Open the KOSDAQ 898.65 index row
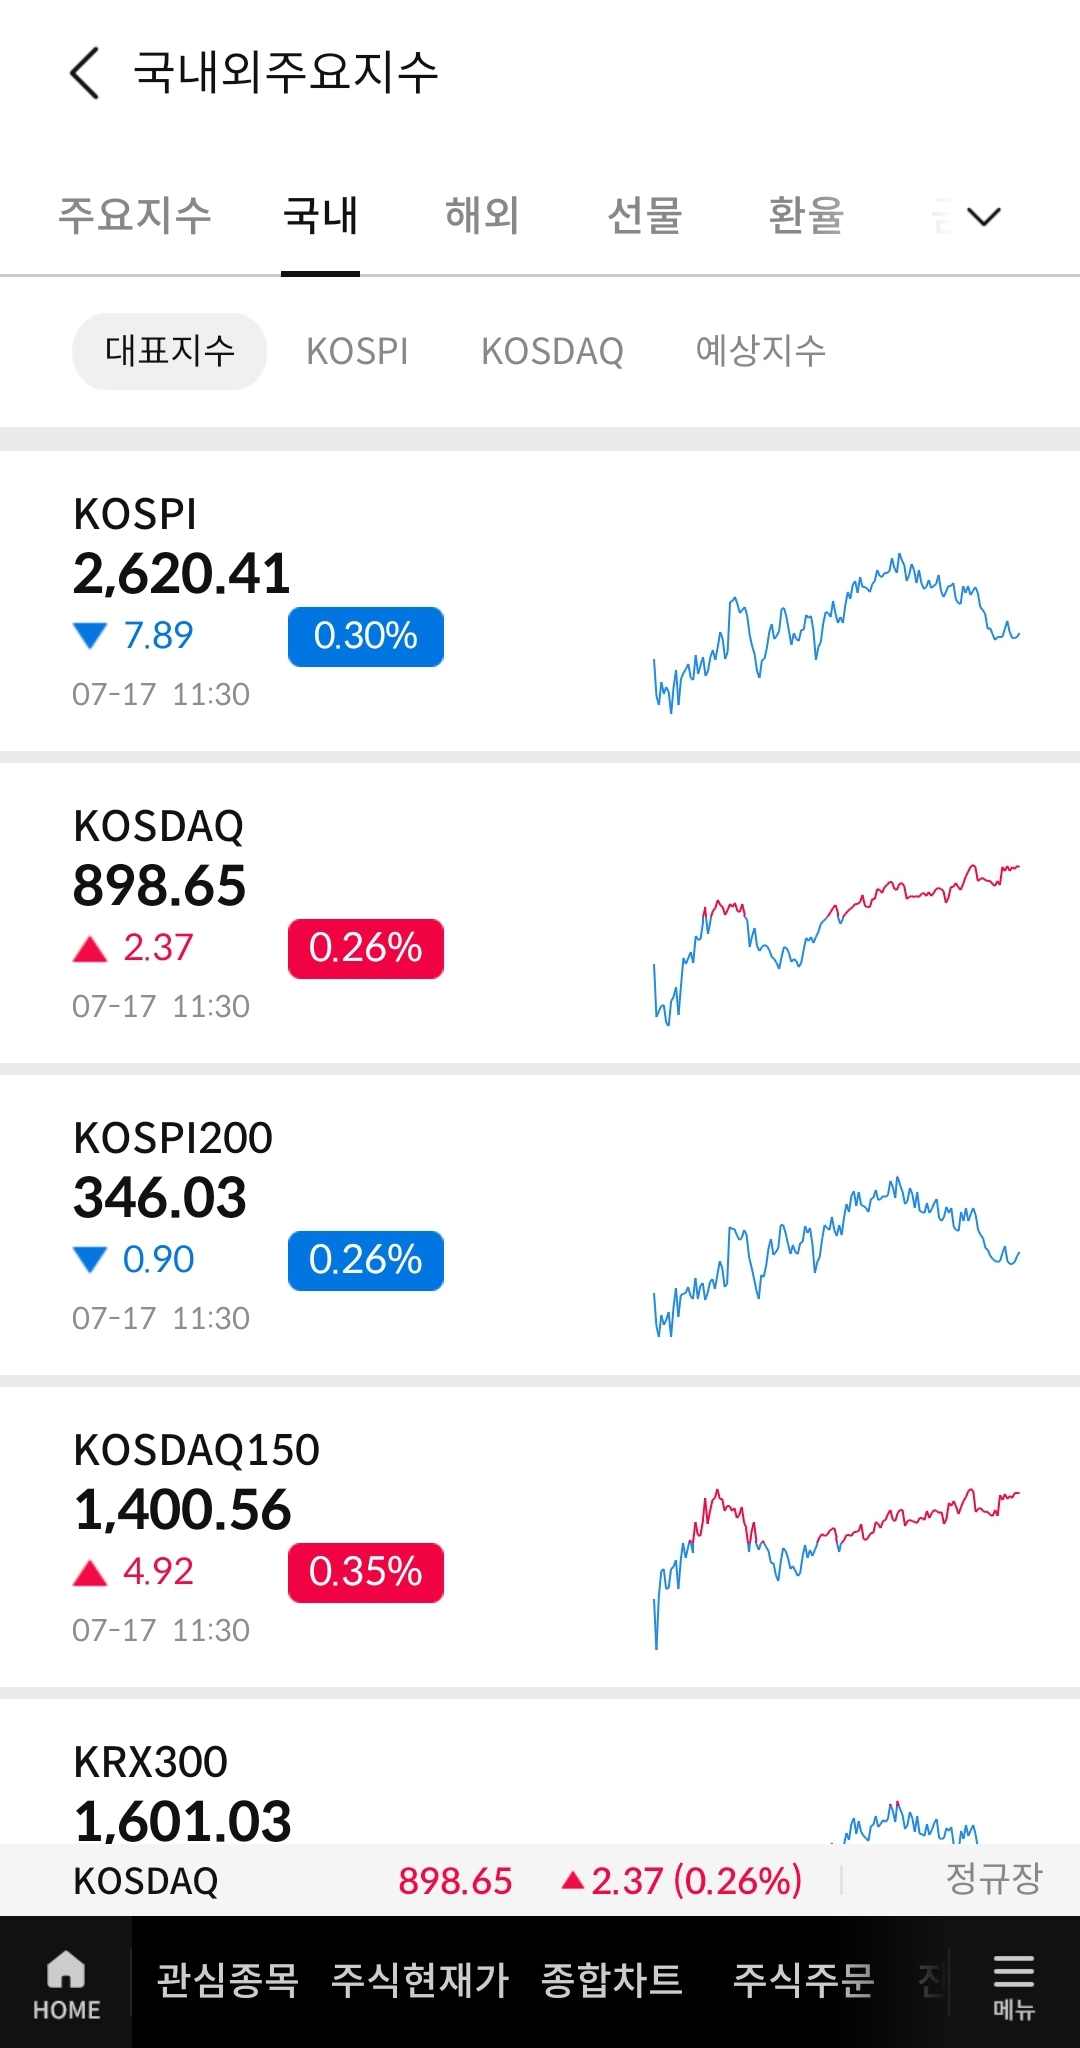The height and width of the screenshot is (2048, 1080). 540,912
